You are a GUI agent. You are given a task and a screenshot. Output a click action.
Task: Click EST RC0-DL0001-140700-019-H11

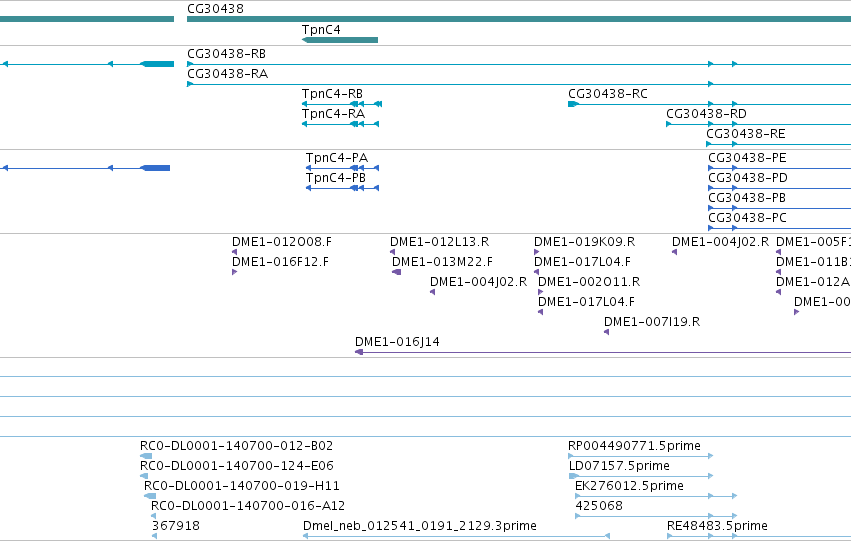[150, 496]
